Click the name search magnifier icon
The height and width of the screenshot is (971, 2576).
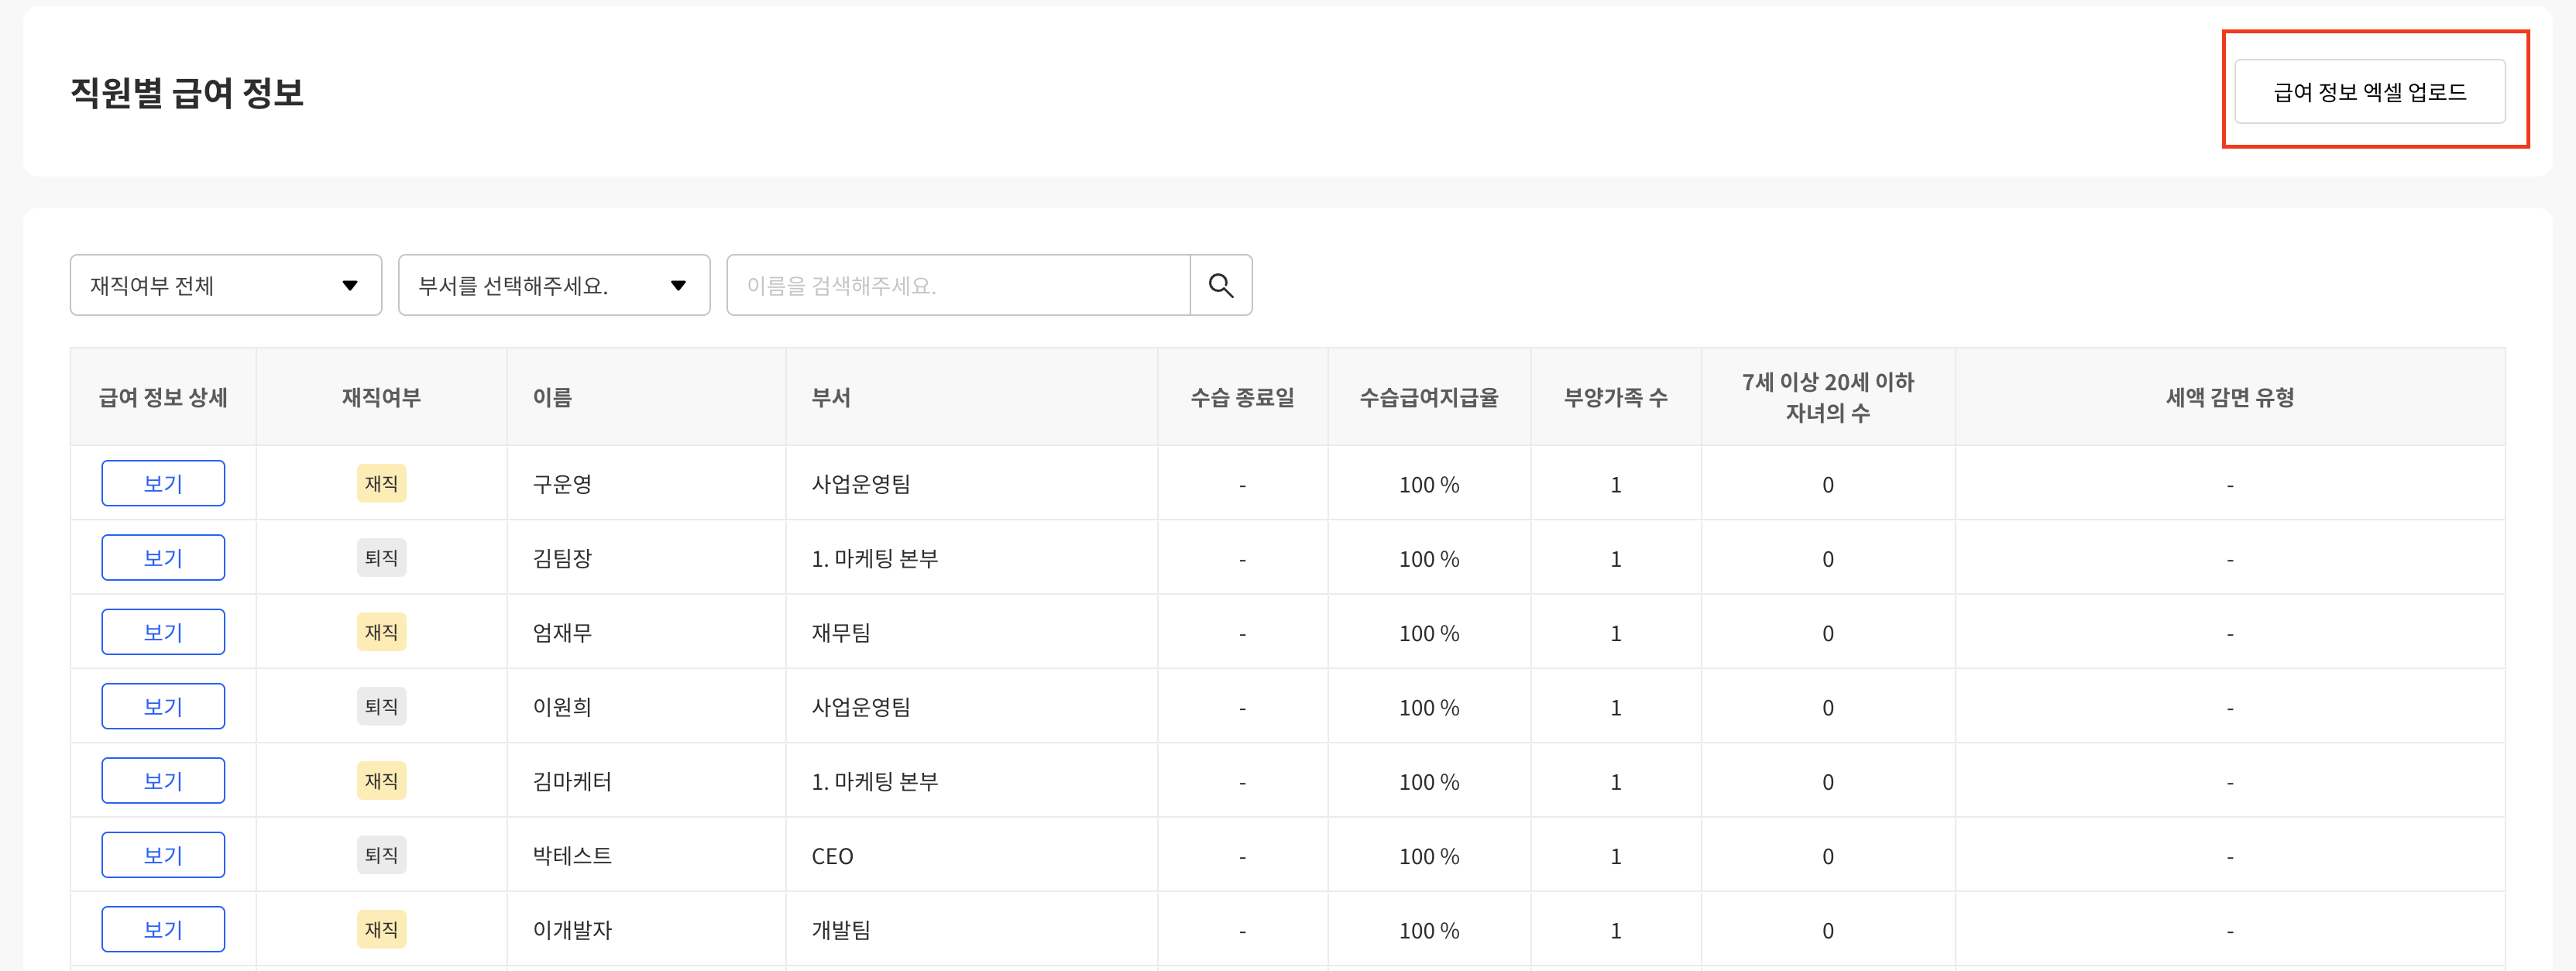point(1220,285)
